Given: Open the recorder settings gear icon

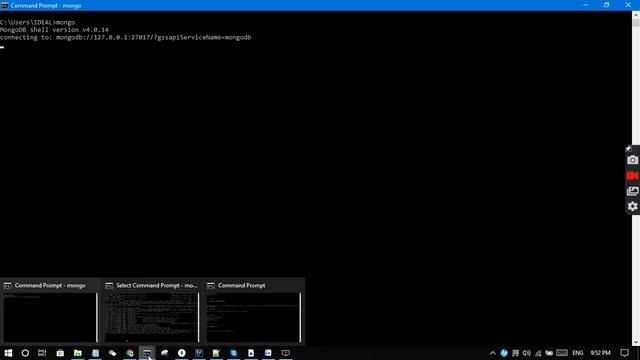Looking at the screenshot, I should click(632, 207).
